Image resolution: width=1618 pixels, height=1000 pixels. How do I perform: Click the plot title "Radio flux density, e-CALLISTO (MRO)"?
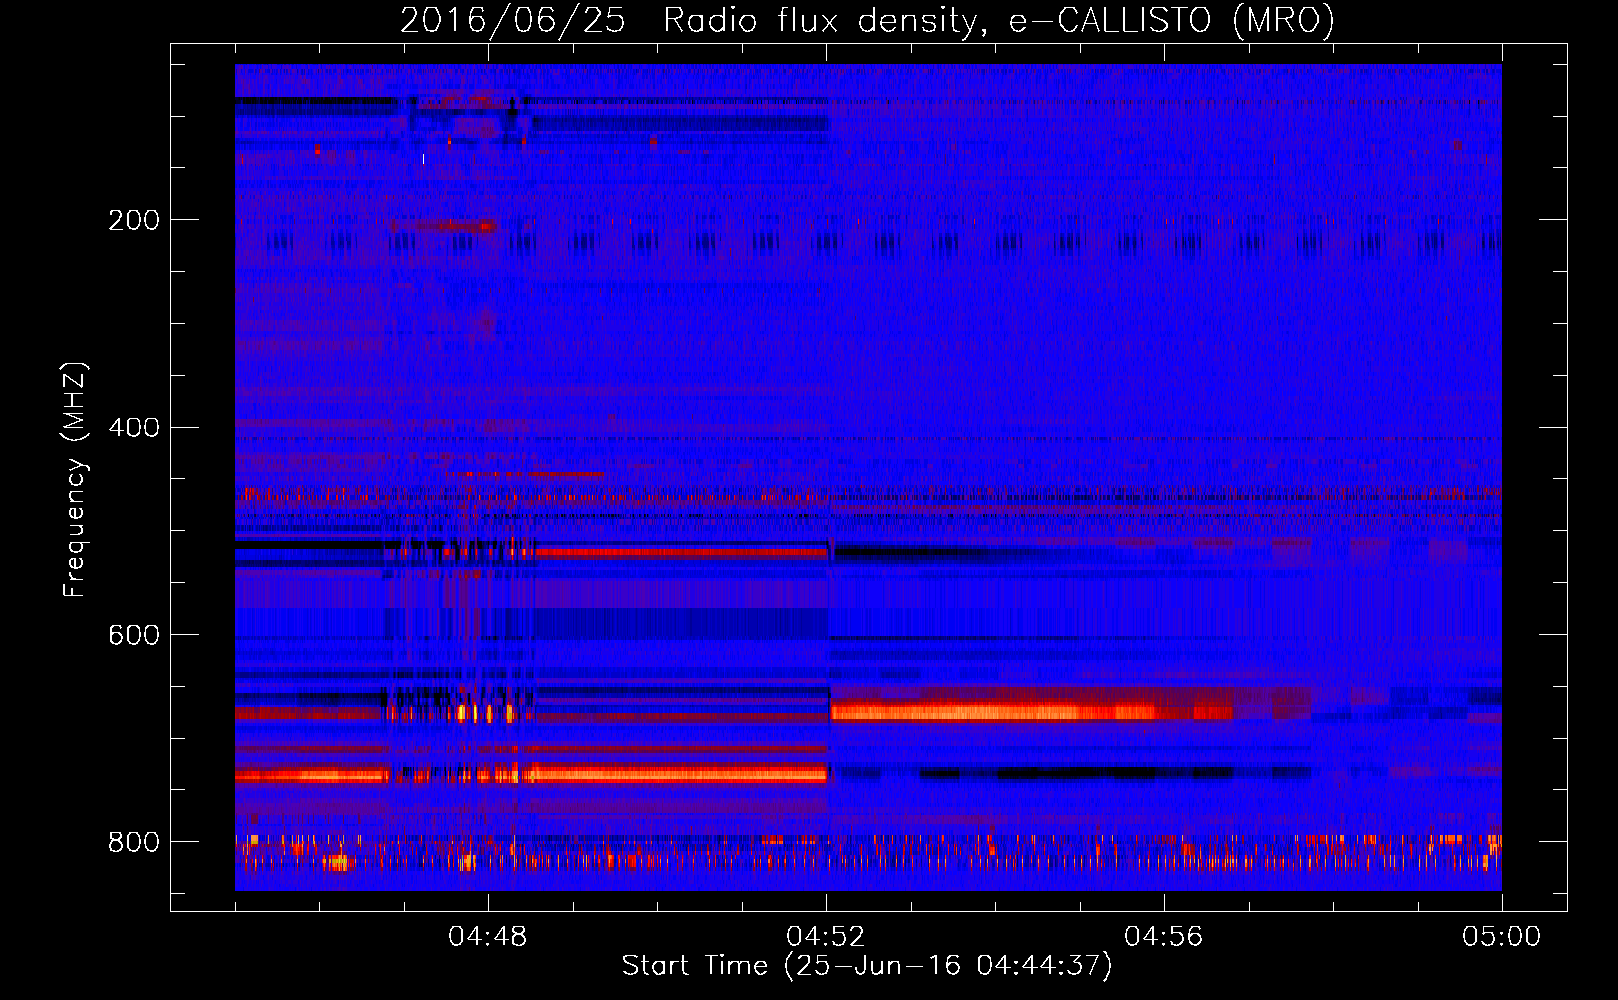(999, 21)
